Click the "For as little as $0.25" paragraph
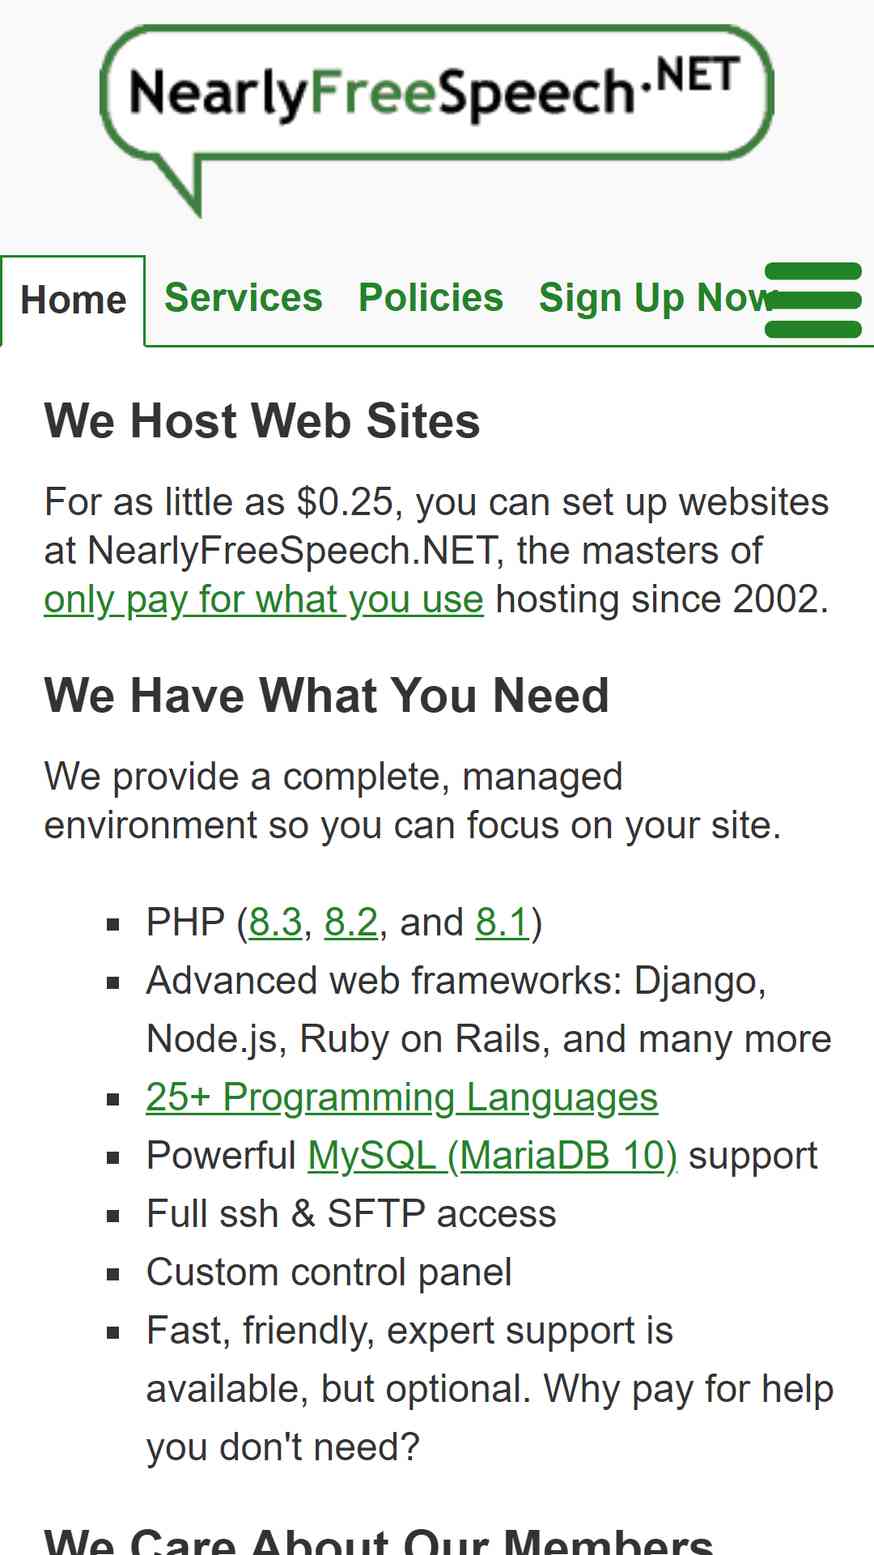This screenshot has width=874, height=1555. tap(437, 551)
